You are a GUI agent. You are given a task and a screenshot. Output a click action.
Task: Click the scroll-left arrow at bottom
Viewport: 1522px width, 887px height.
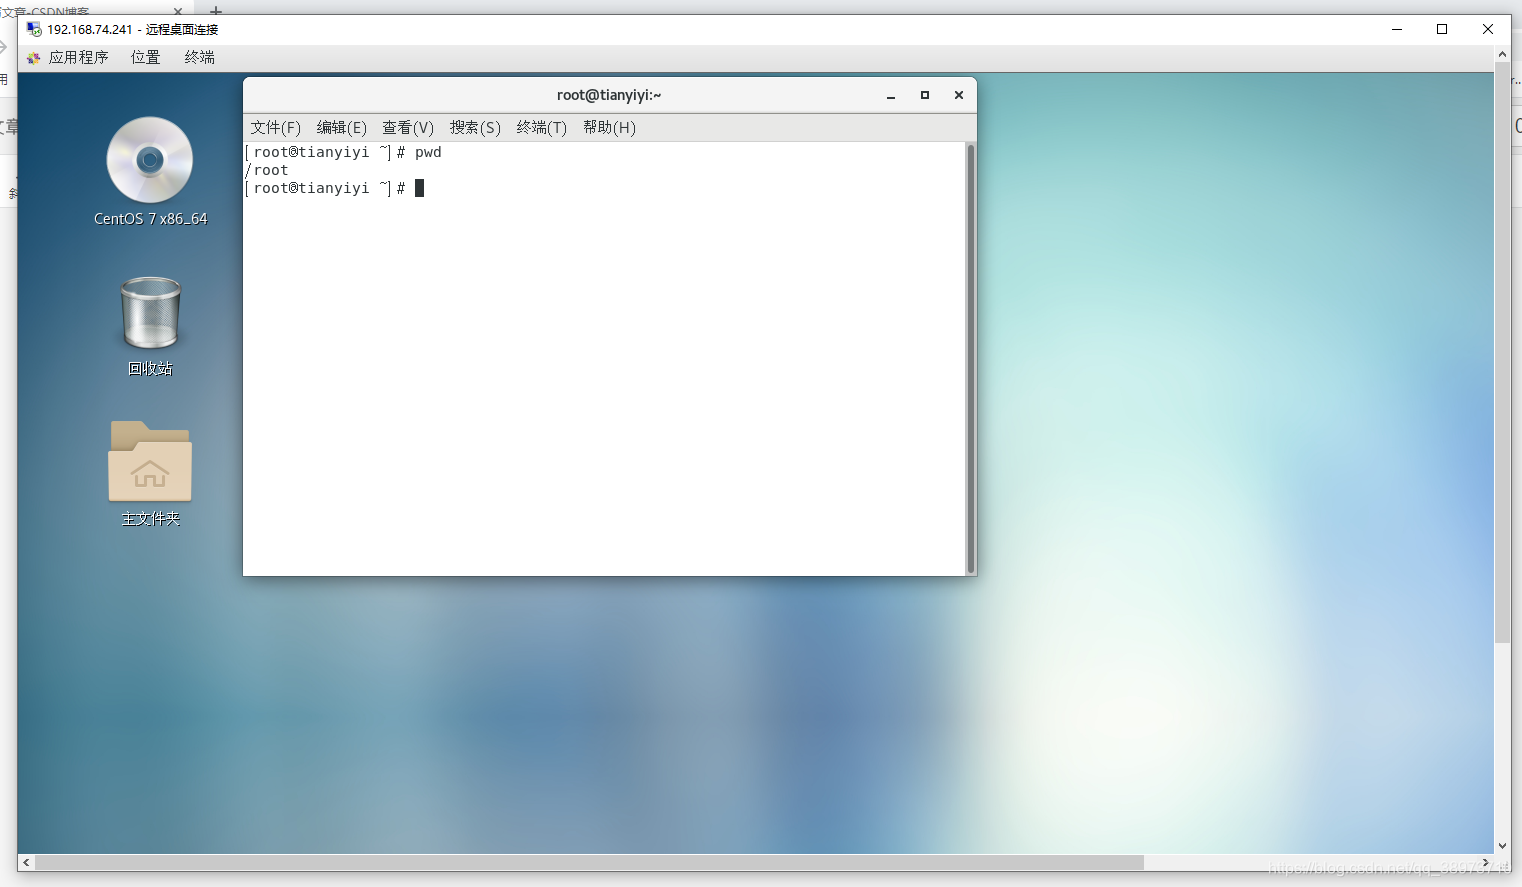click(x=26, y=862)
